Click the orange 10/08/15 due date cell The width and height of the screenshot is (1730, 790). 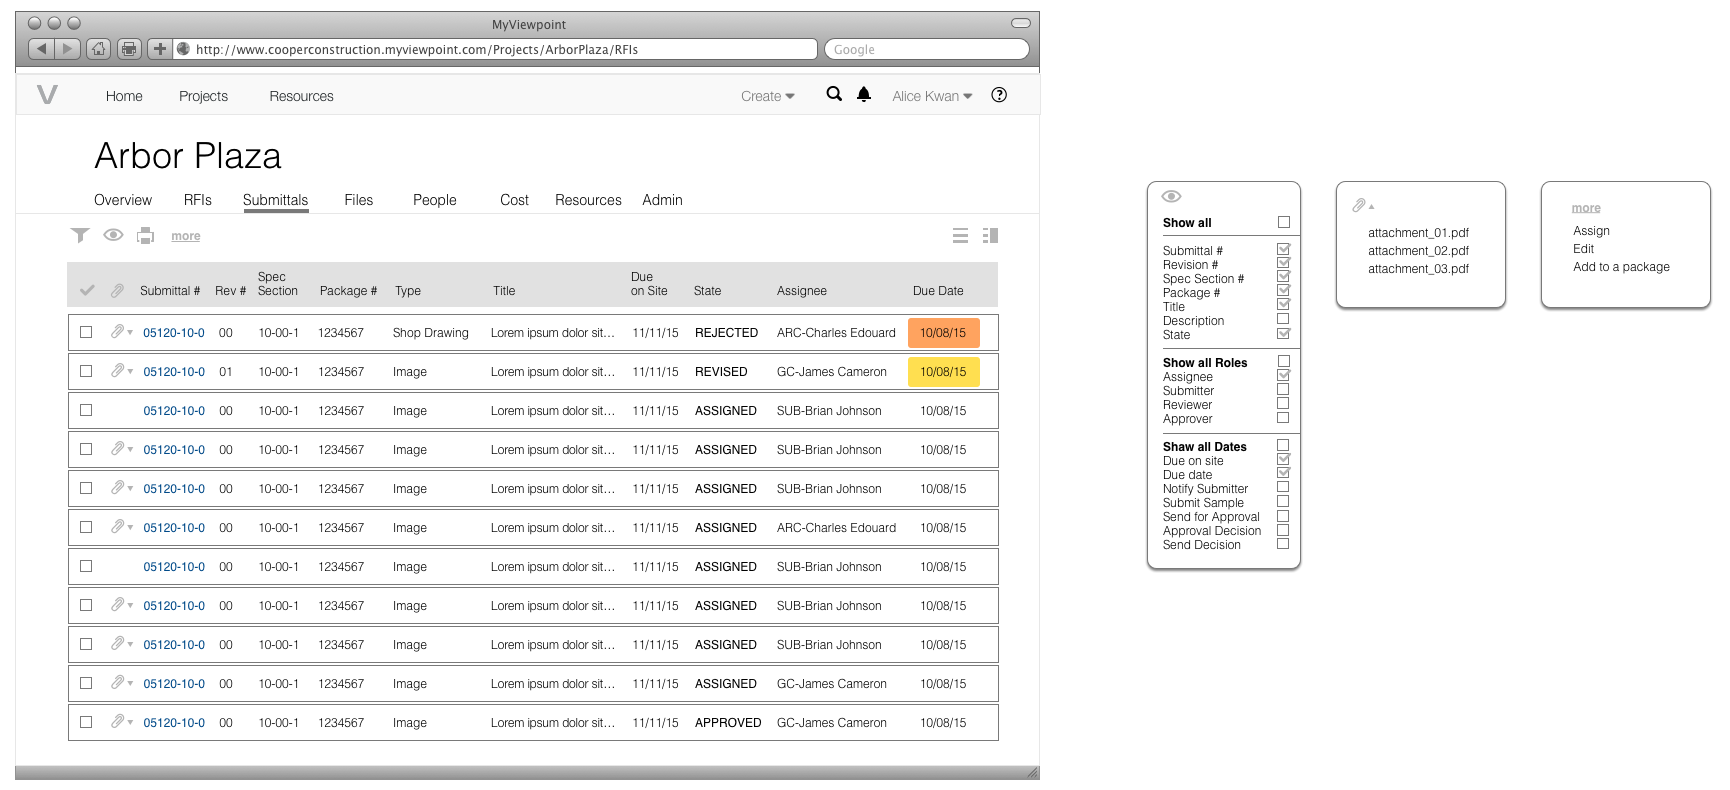(x=943, y=332)
